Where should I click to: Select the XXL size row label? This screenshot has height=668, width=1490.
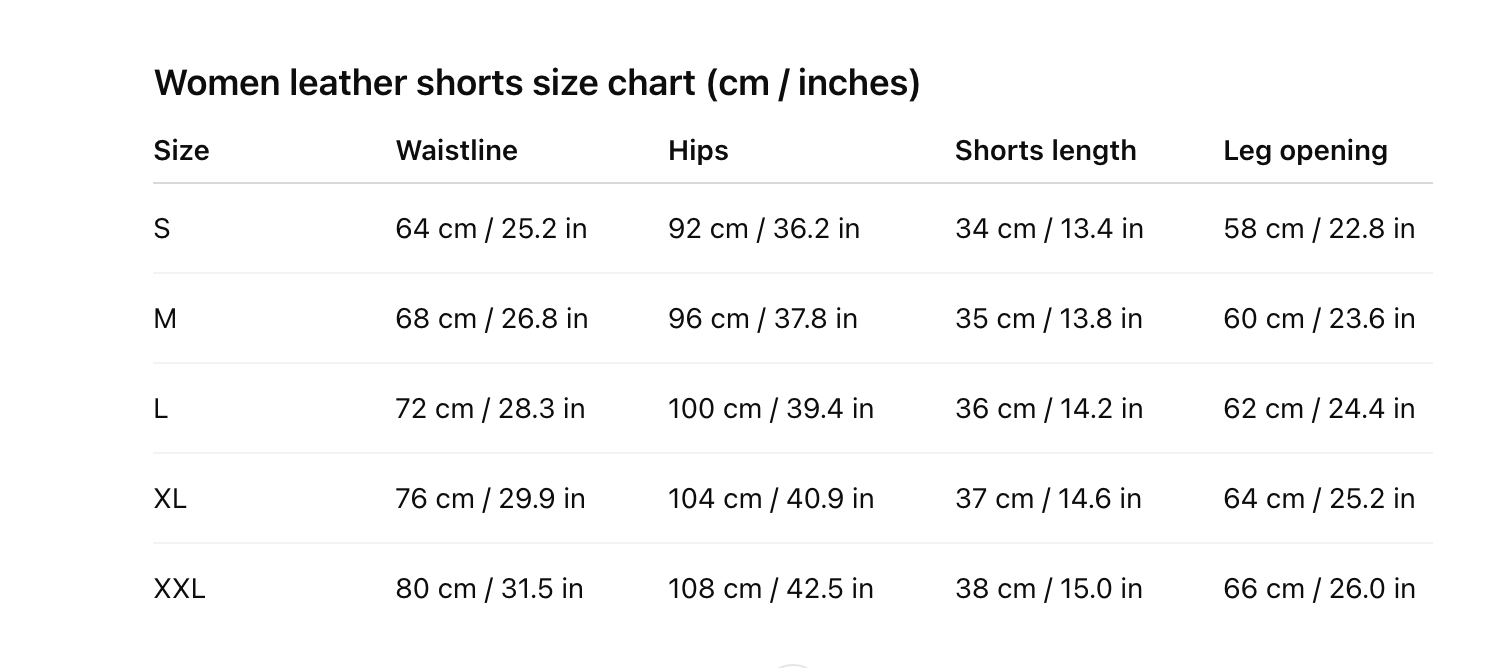coord(179,588)
